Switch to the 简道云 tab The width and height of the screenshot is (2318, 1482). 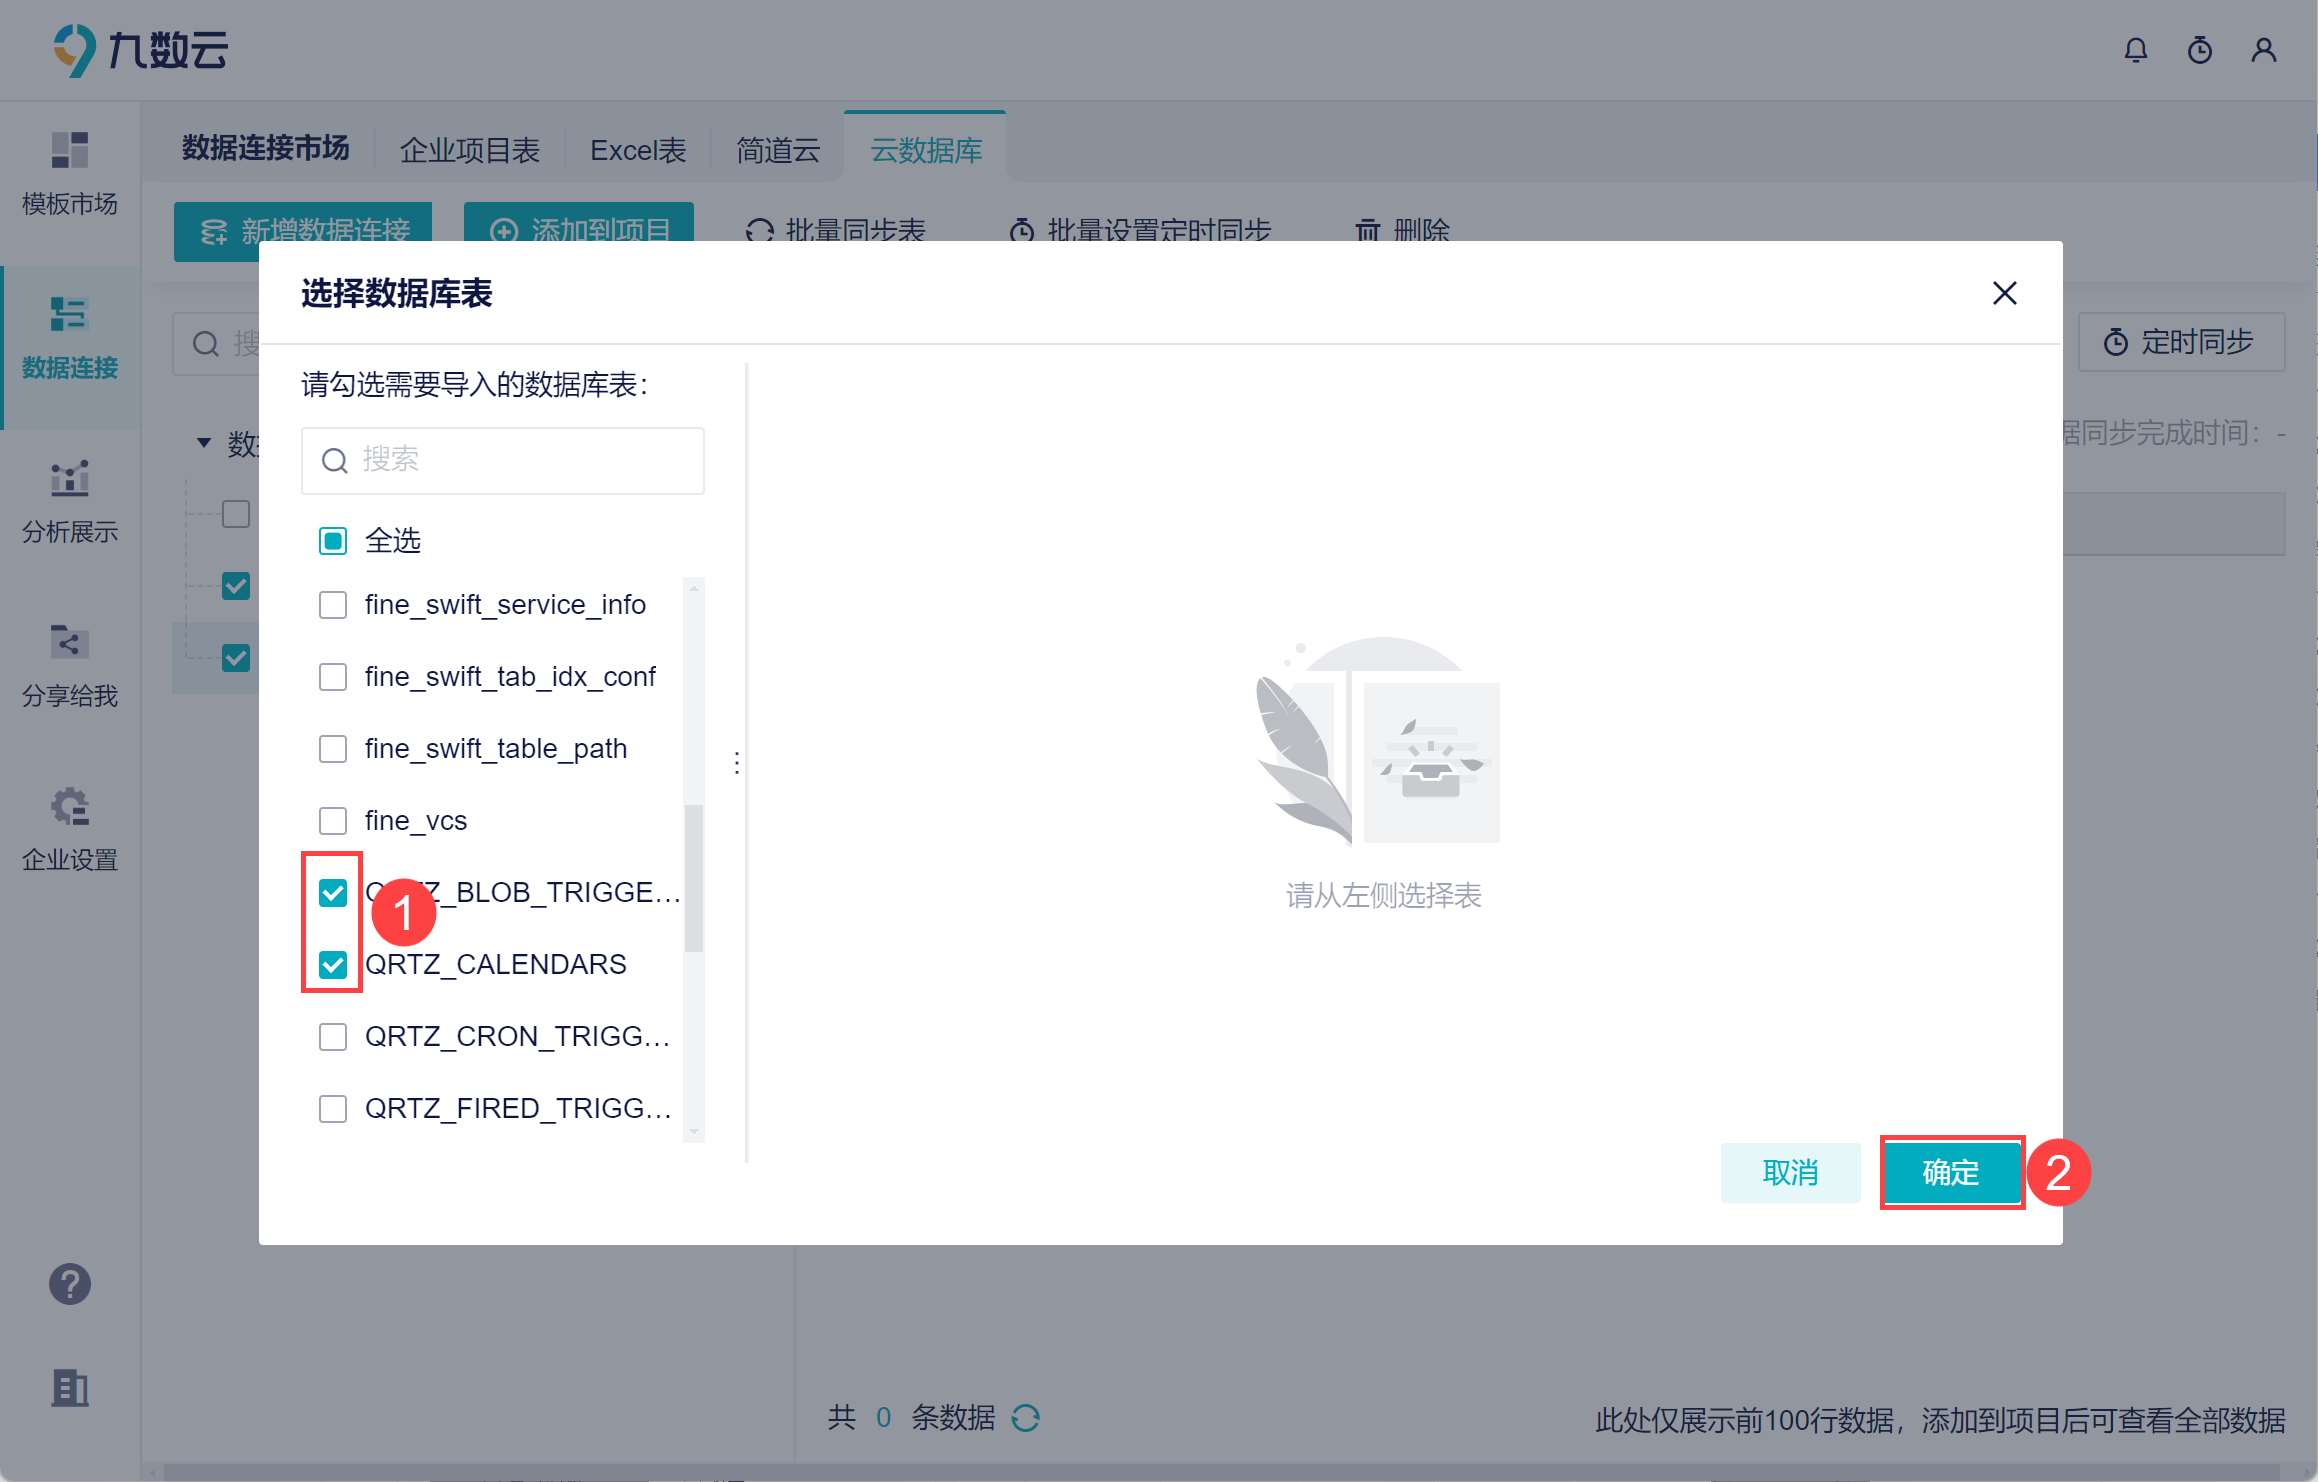[x=778, y=150]
